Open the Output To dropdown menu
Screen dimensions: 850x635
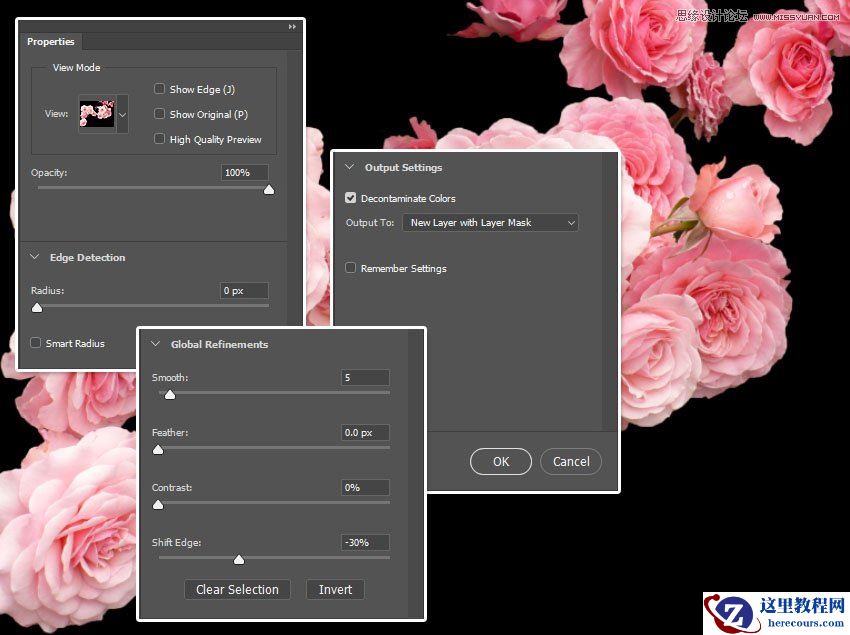tap(489, 223)
